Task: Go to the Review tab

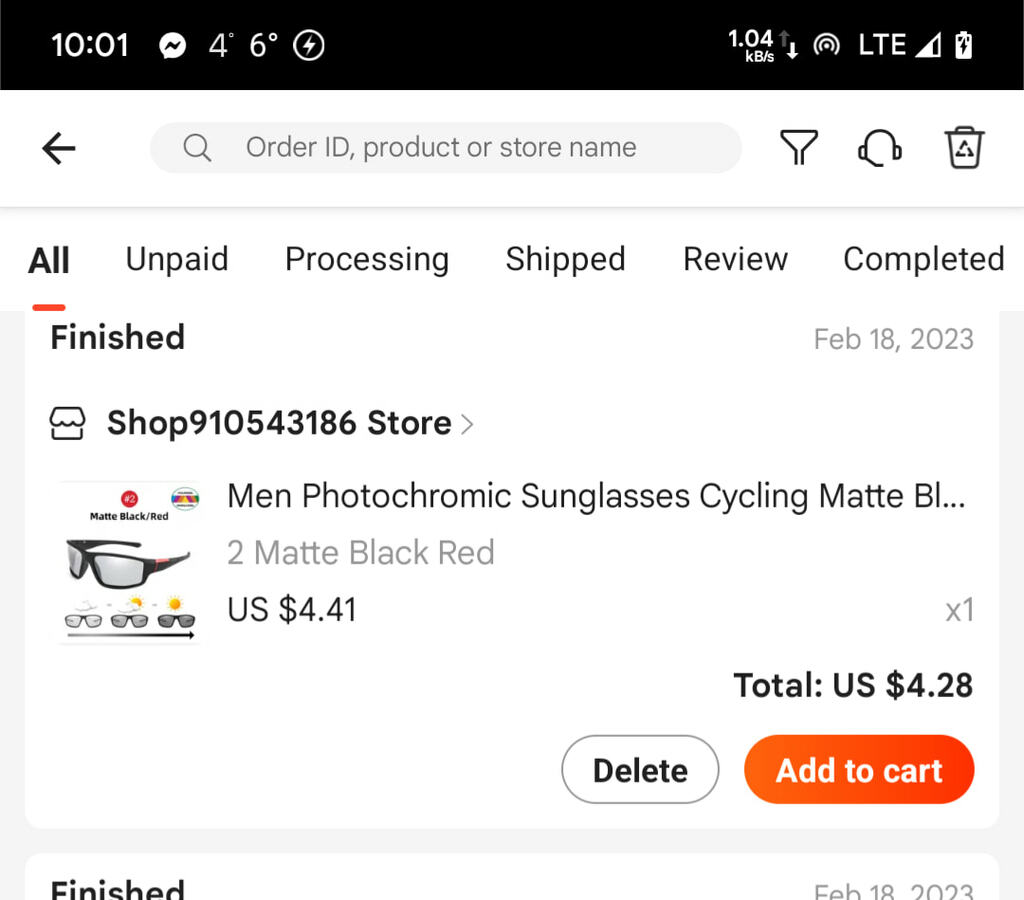Action: coord(735,259)
